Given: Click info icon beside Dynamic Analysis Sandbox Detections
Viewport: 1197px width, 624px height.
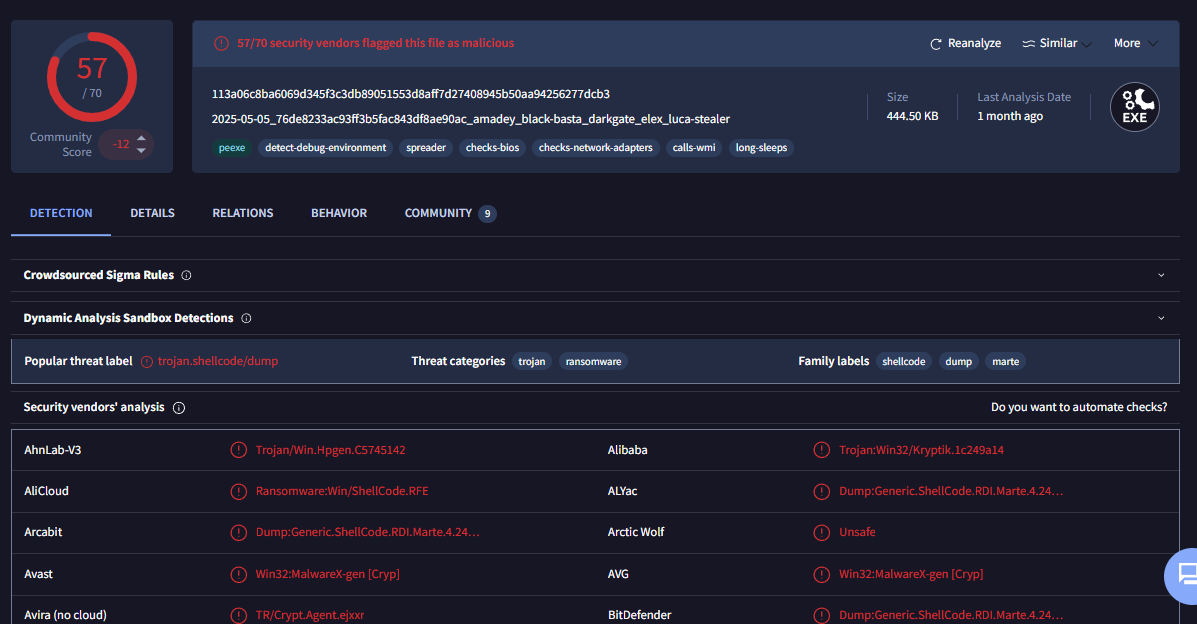Looking at the screenshot, I should click(x=246, y=318).
